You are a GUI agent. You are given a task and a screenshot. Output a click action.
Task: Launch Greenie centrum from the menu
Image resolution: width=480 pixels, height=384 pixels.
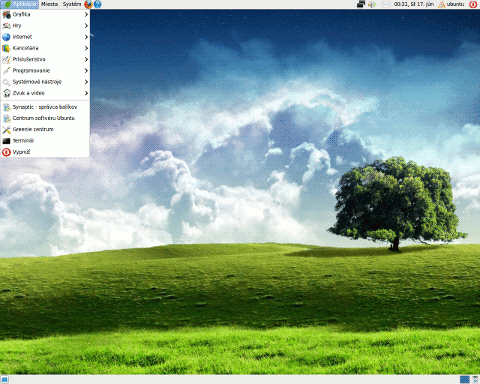pyautogui.click(x=45, y=130)
